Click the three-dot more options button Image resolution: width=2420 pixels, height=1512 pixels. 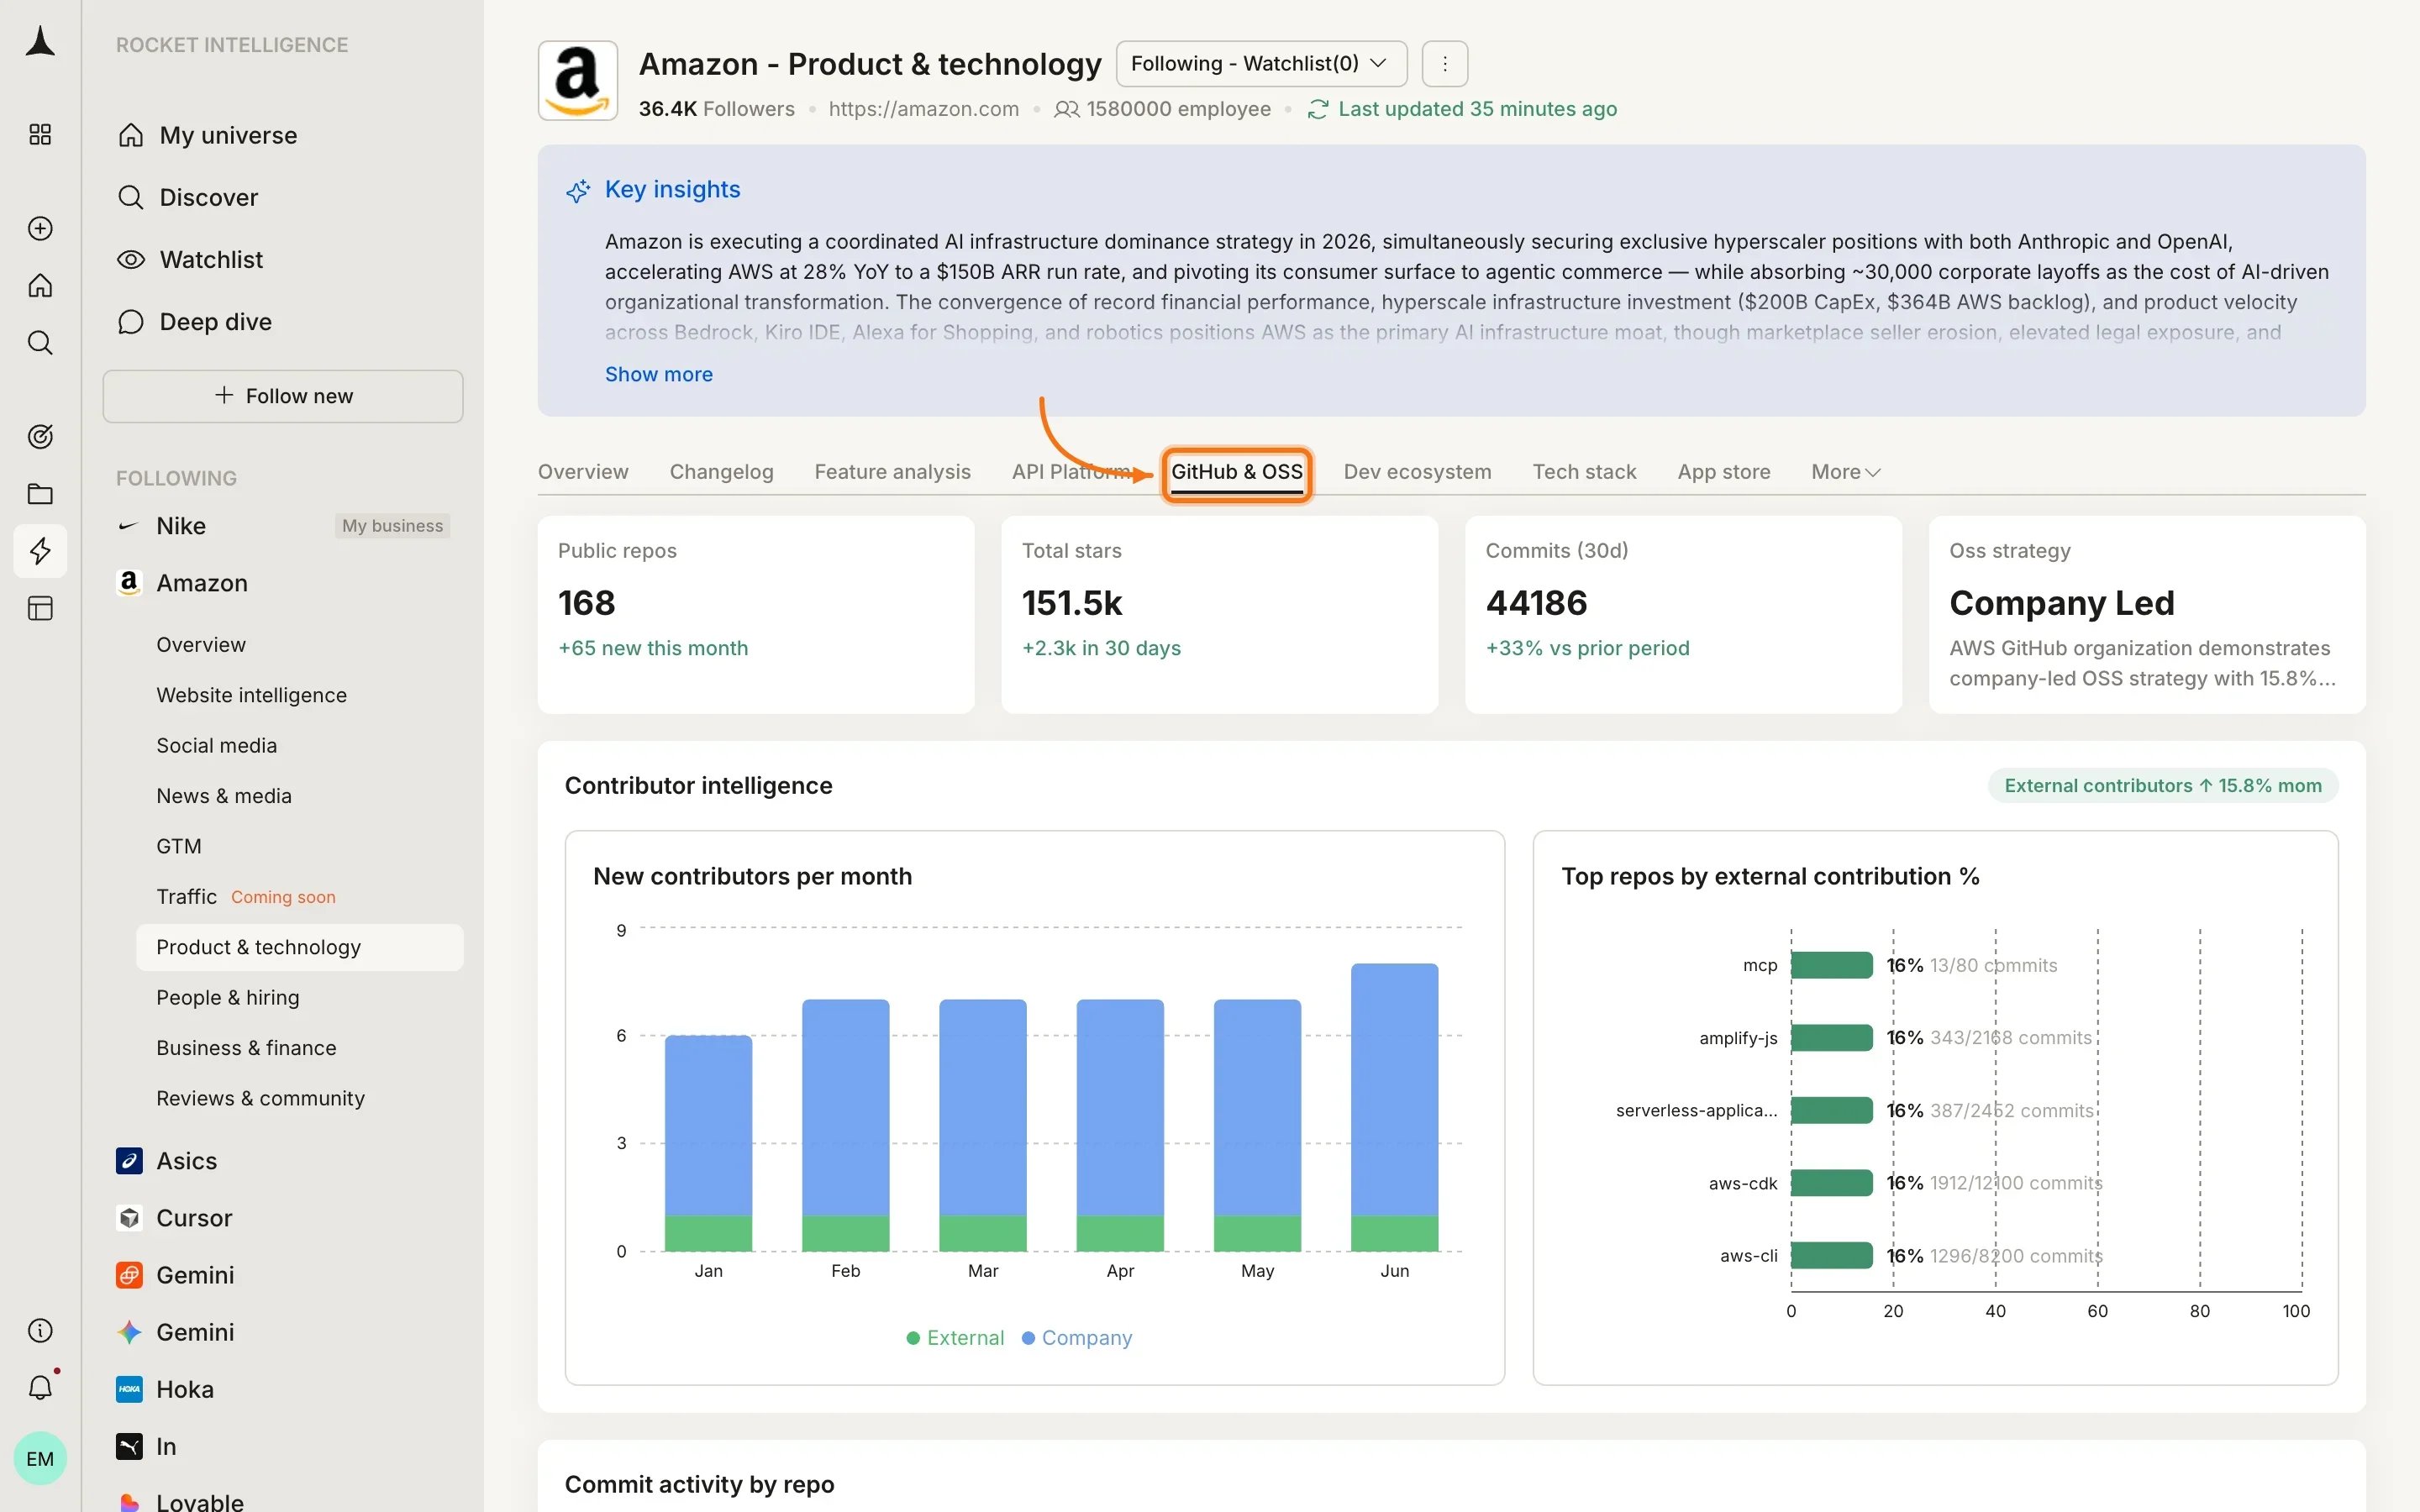1445,64
